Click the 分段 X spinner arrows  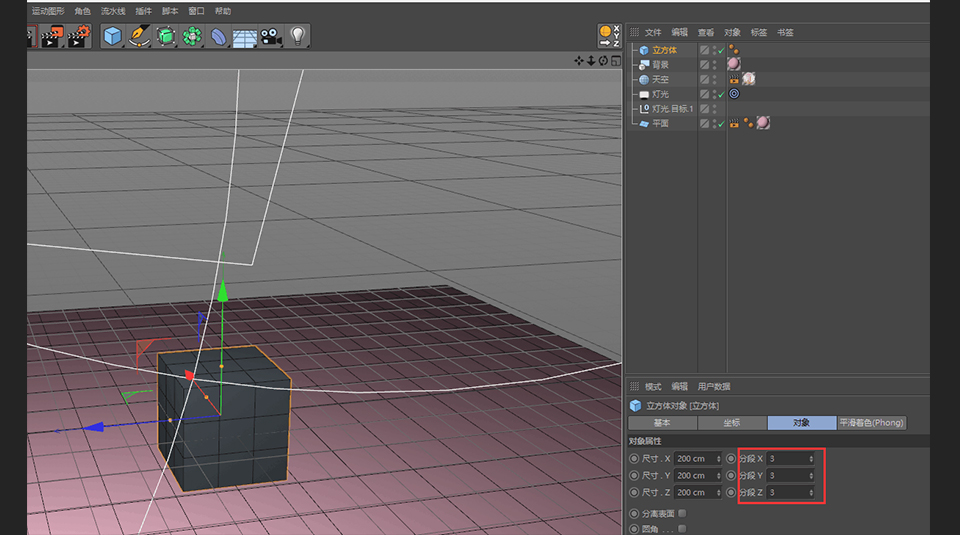coord(811,459)
